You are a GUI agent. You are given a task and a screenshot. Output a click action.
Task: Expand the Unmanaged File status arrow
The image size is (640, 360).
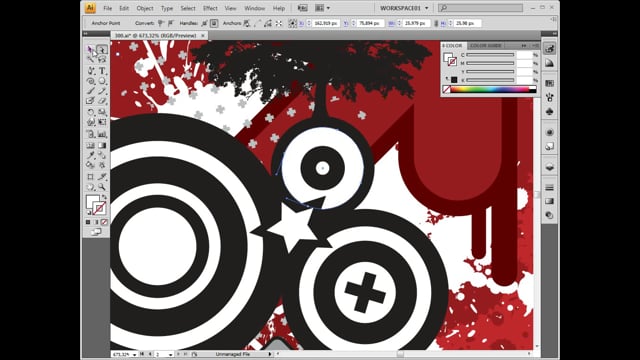270,354
